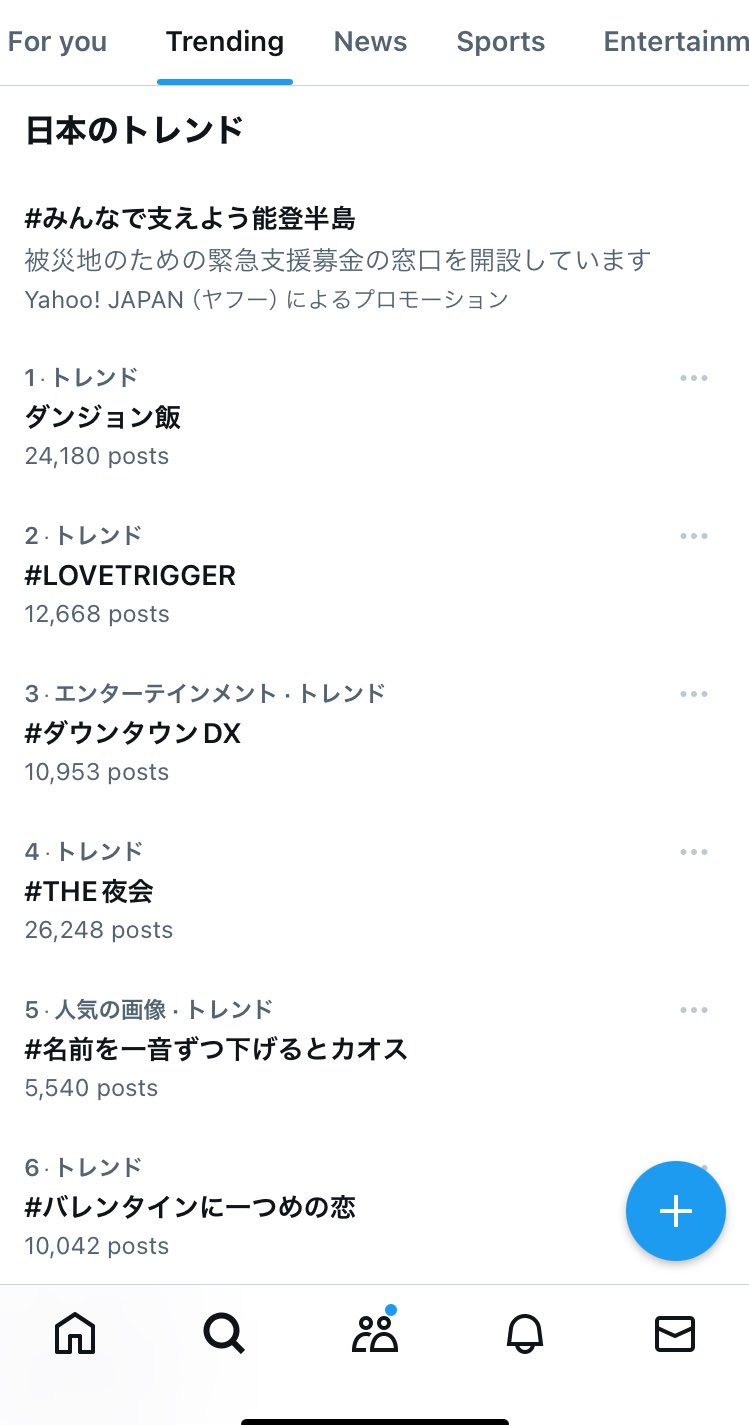This screenshot has height=1425, width=749.
Task: Open the Entertainment tab
Action: (675, 42)
